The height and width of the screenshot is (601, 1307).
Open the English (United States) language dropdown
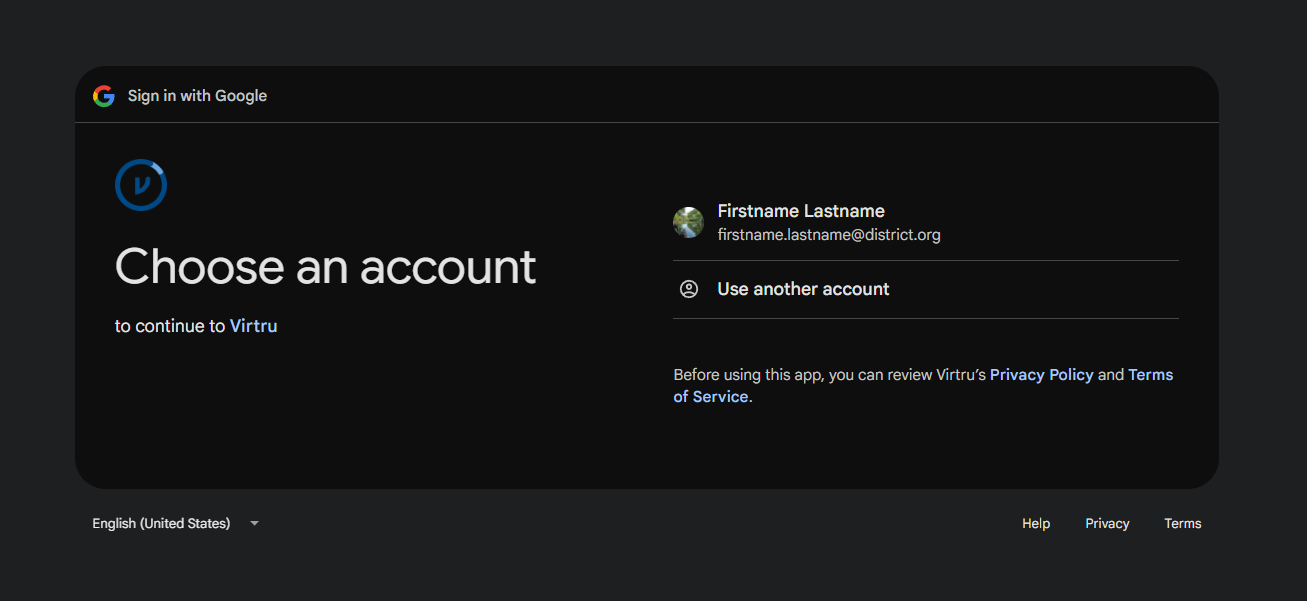(175, 523)
